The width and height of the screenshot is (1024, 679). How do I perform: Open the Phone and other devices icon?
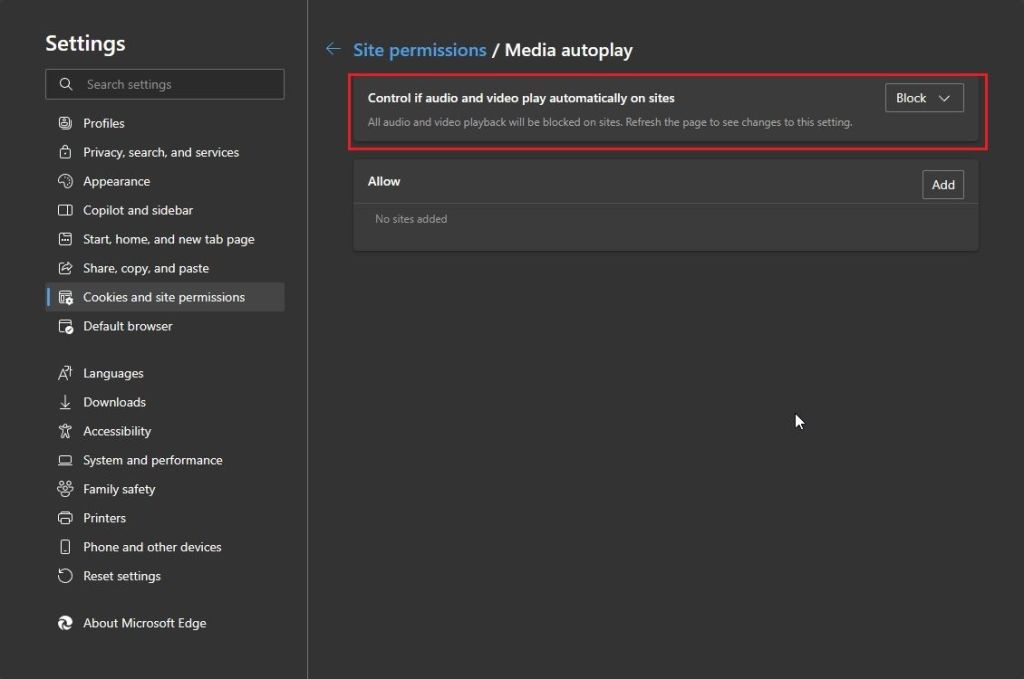(64, 546)
